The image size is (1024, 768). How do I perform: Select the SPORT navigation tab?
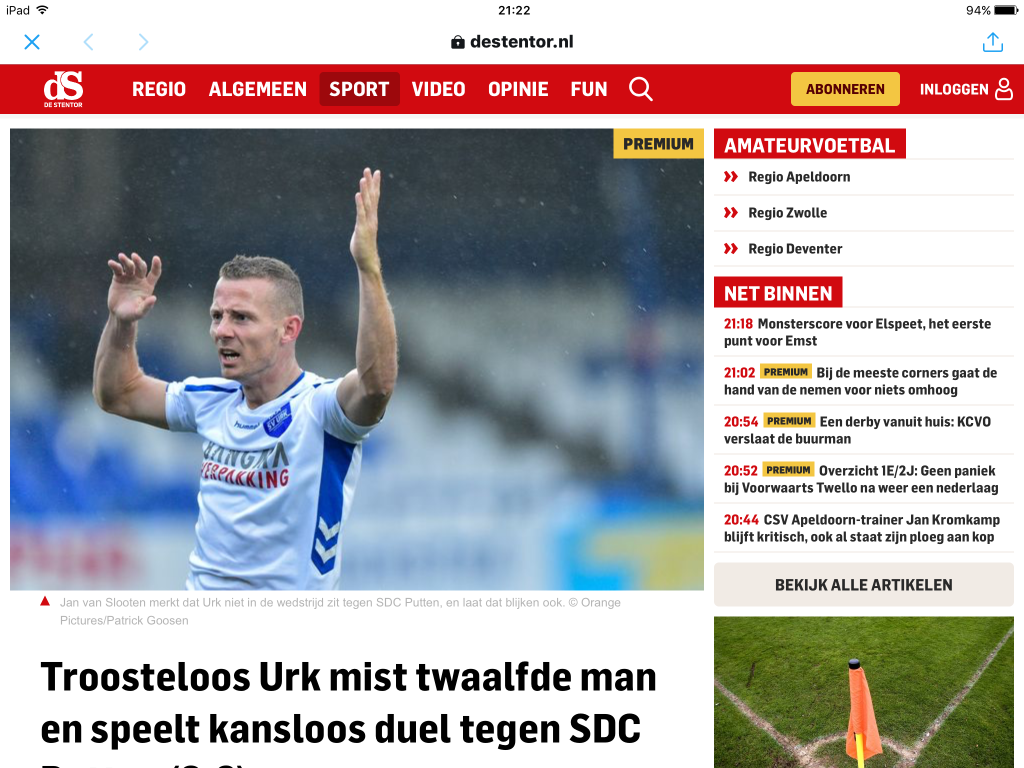359,89
